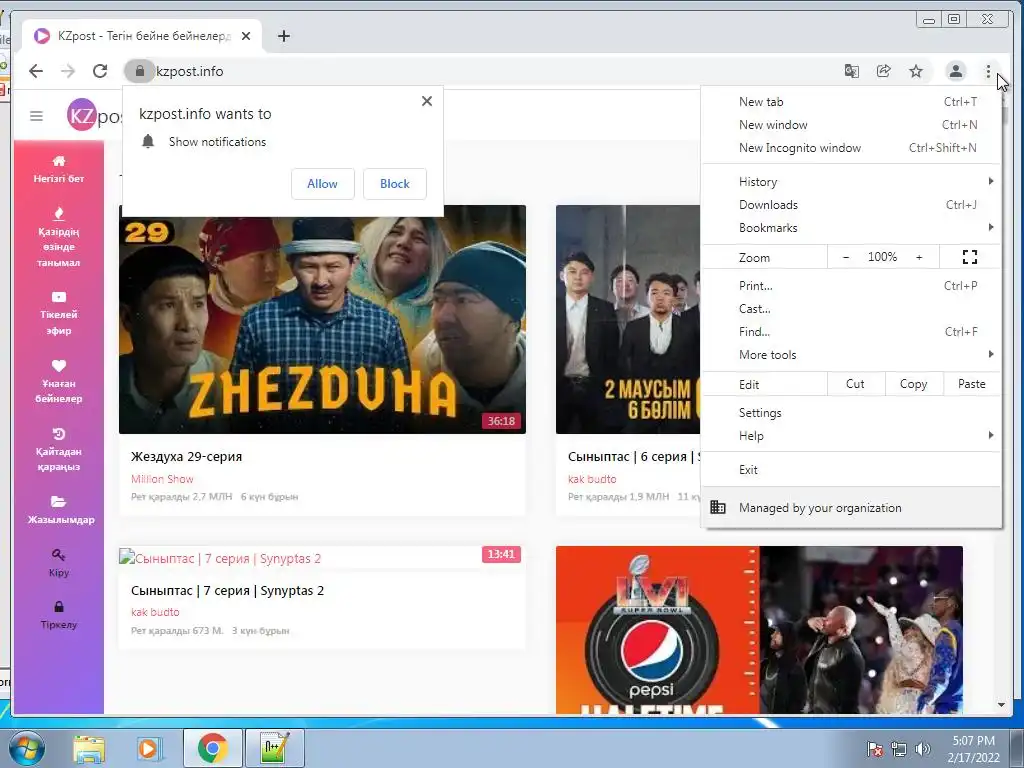Decrease zoom with the minus button
Screen dimensions: 1024x768
846,257
